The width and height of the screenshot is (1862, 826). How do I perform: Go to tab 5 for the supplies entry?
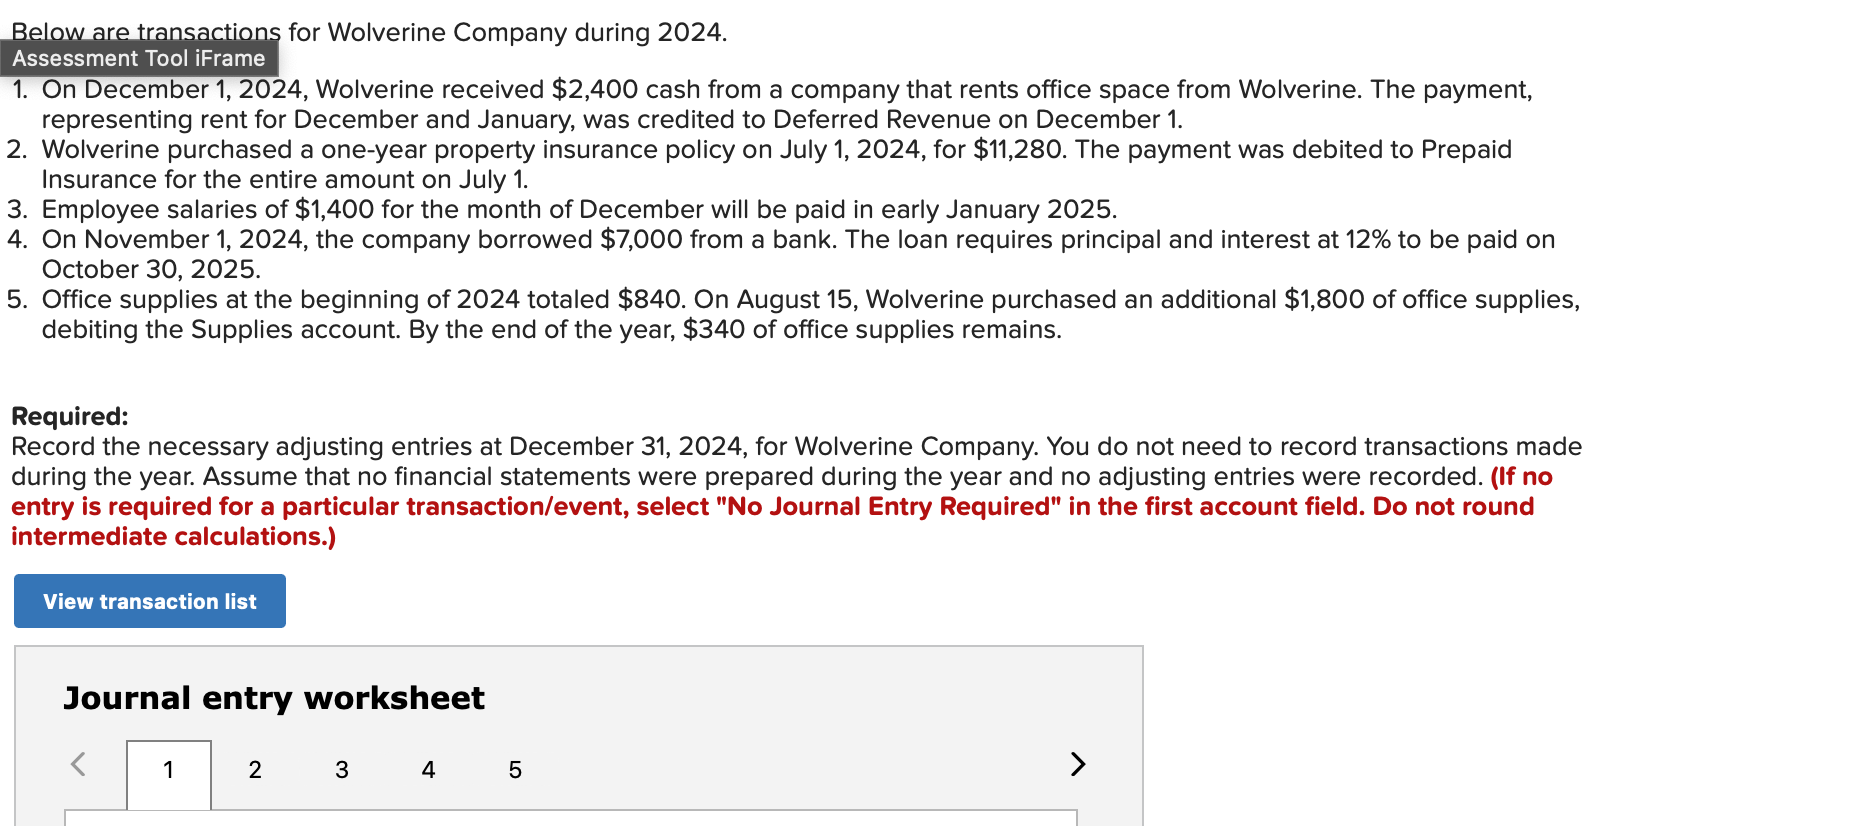pyautogui.click(x=514, y=770)
